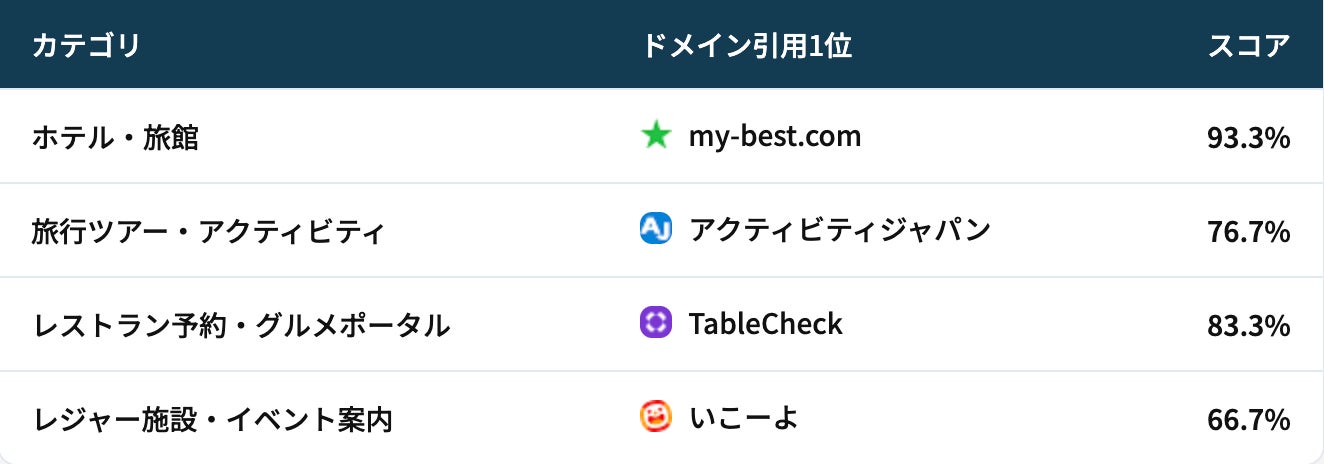
Task: Open the アクティビティジャパン domain link
Action: click(839, 230)
